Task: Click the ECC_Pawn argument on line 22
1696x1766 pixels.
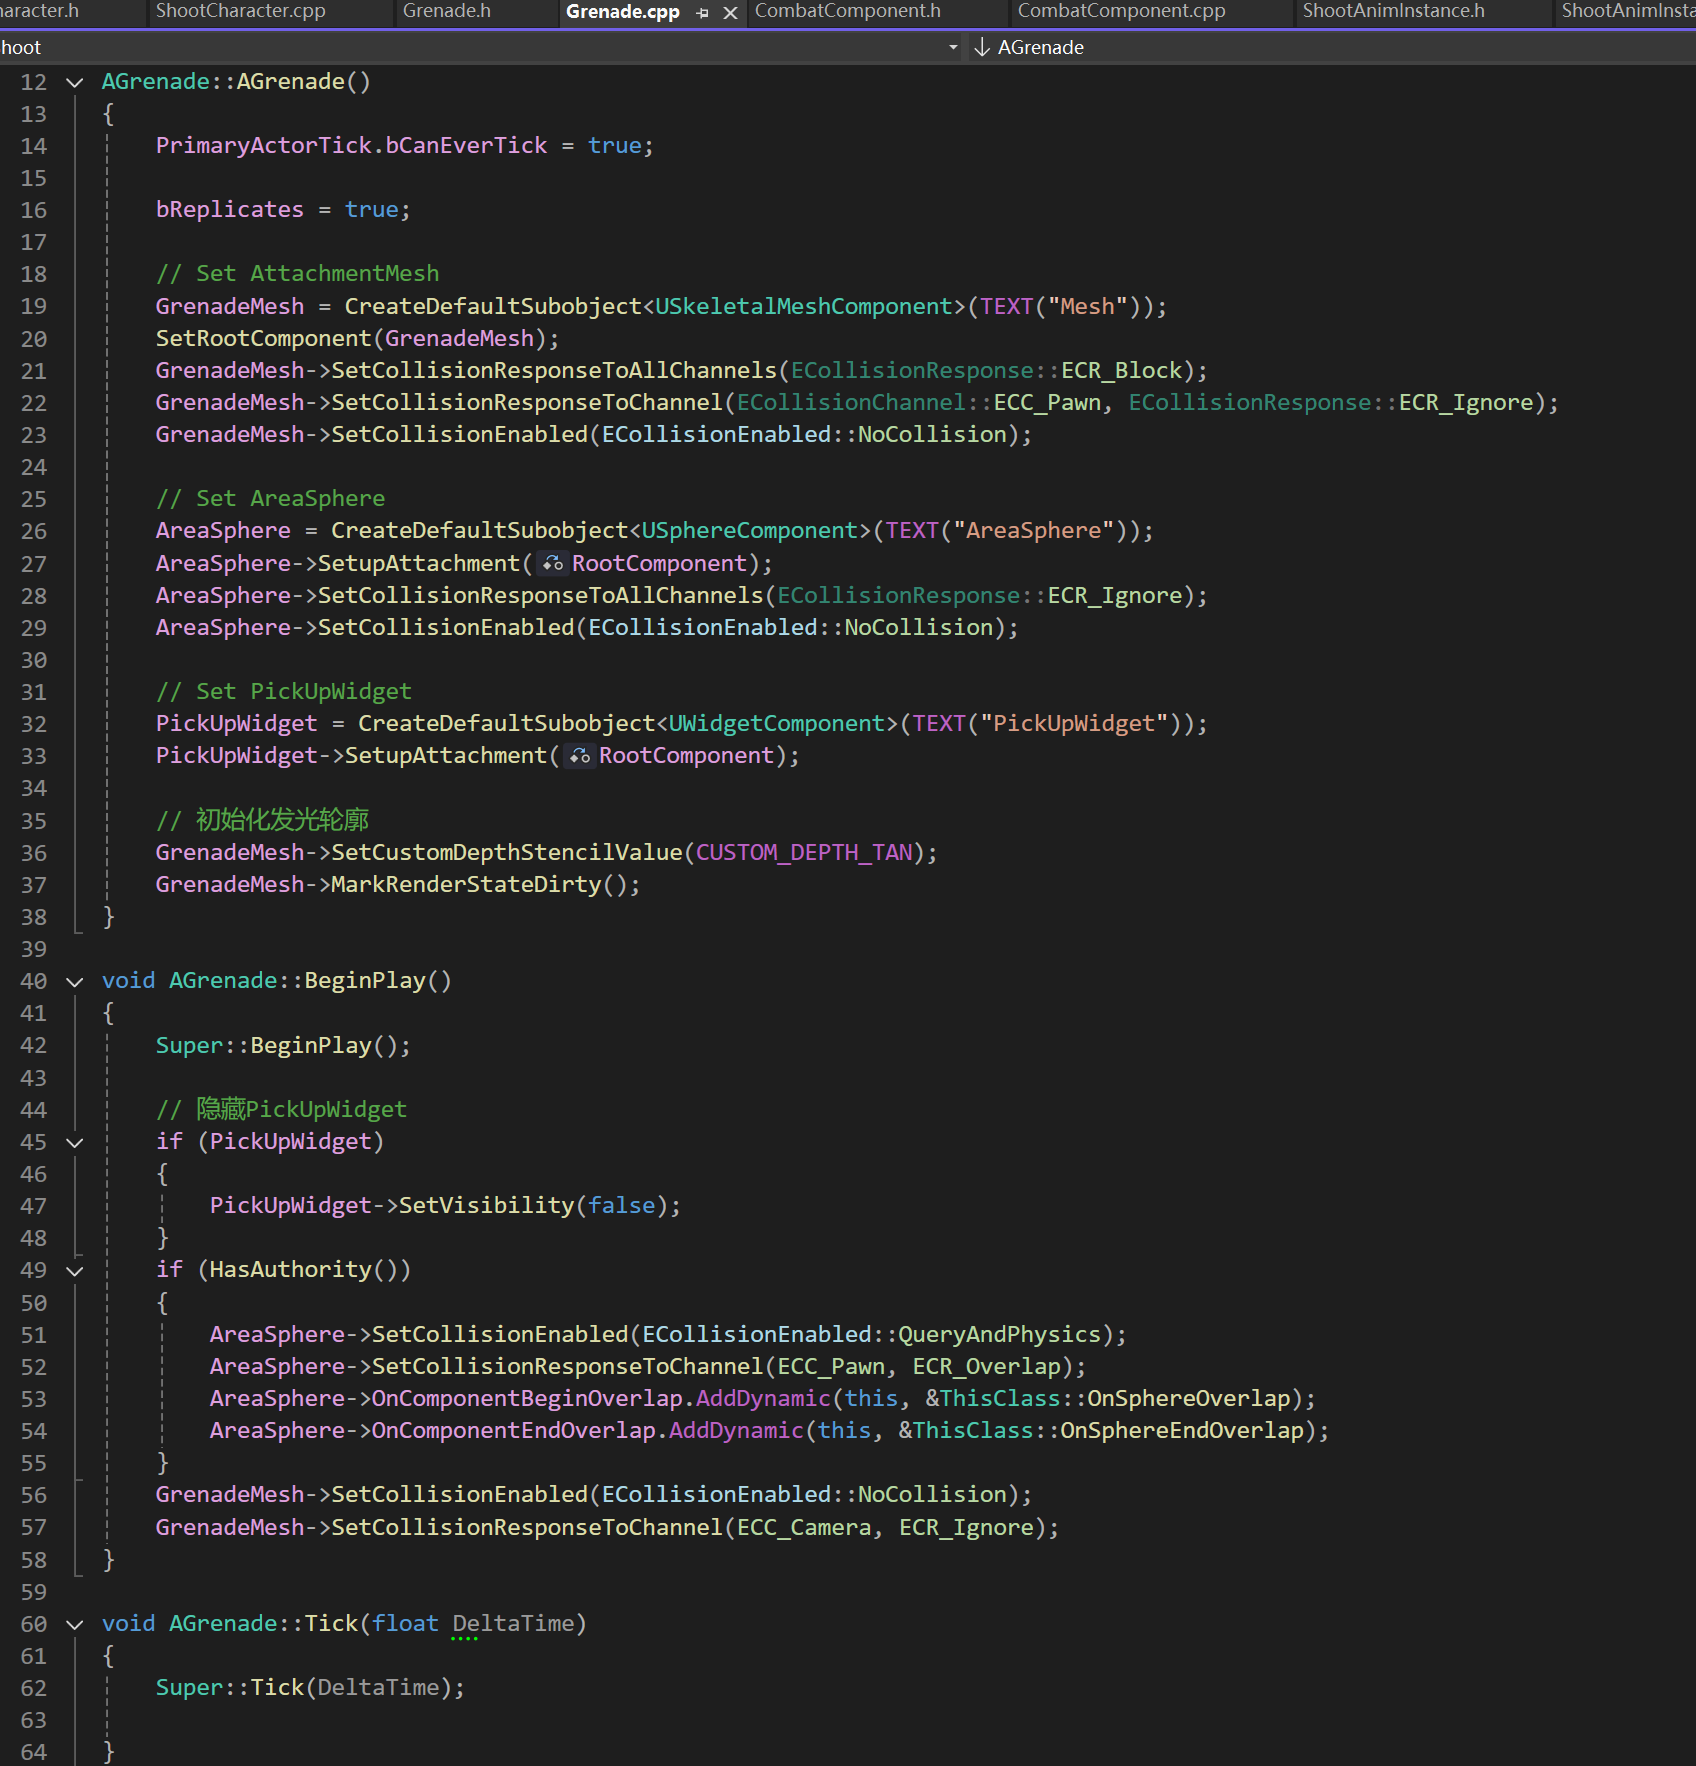Action: (1047, 402)
